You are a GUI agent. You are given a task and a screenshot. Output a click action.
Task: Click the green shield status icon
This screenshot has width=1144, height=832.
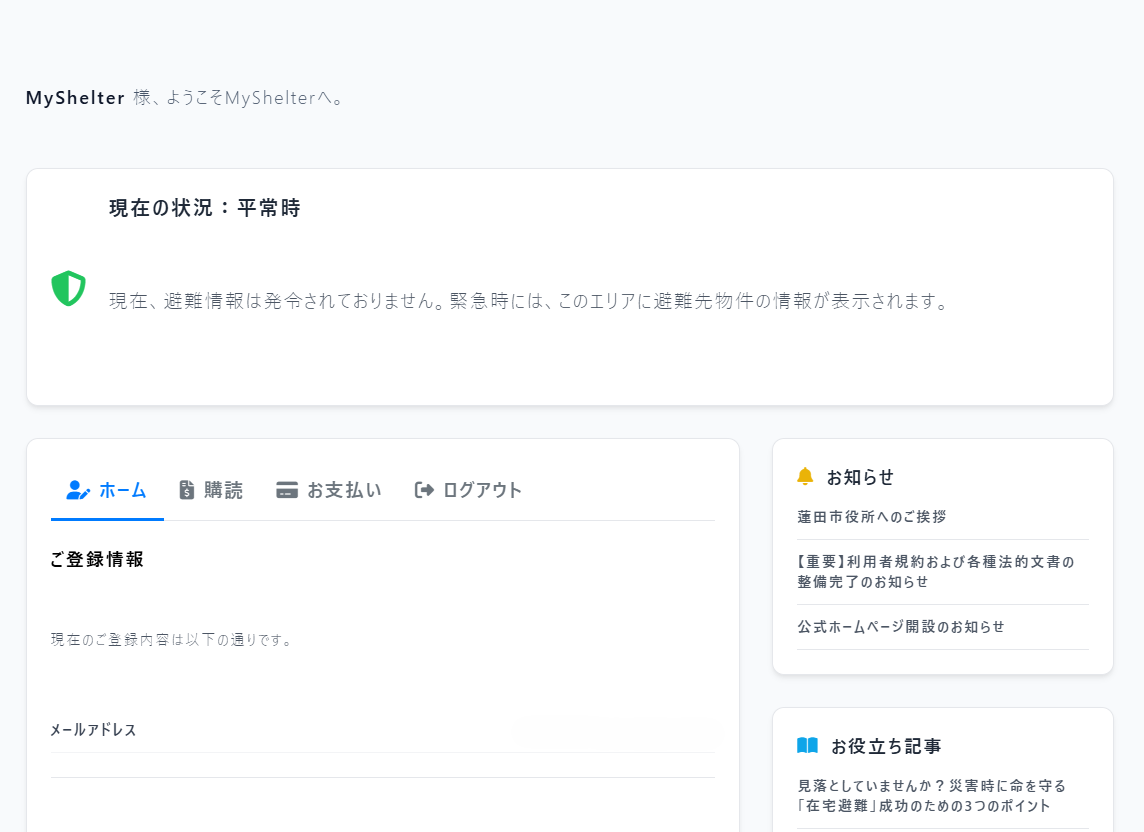pyautogui.click(x=69, y=288)
